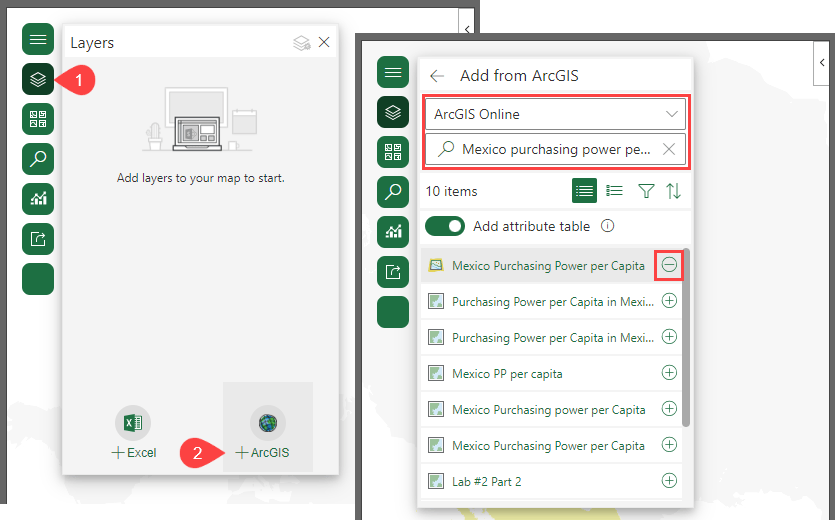This screenshot has height=520, width=835.
Task: Collapse right window side pane chevron
Action: tap(822, 63)
